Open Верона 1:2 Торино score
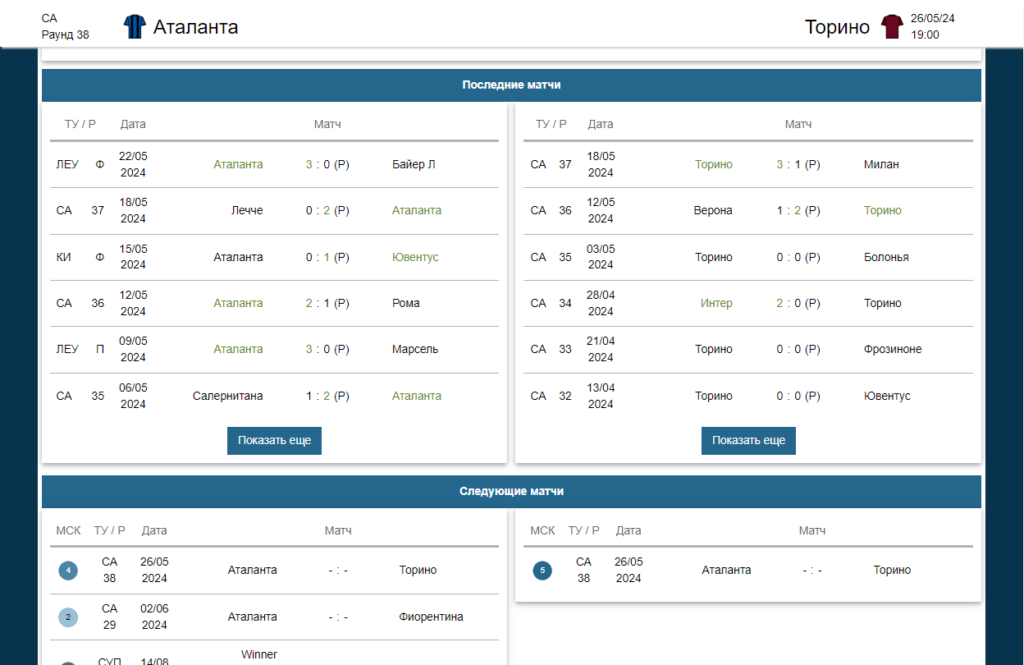The image size is (1024, 665). pos(798,210)
